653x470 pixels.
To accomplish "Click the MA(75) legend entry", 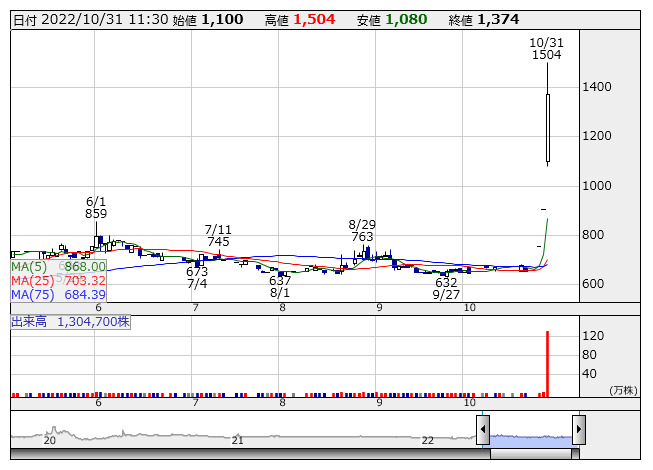I will tap(58, 295).
